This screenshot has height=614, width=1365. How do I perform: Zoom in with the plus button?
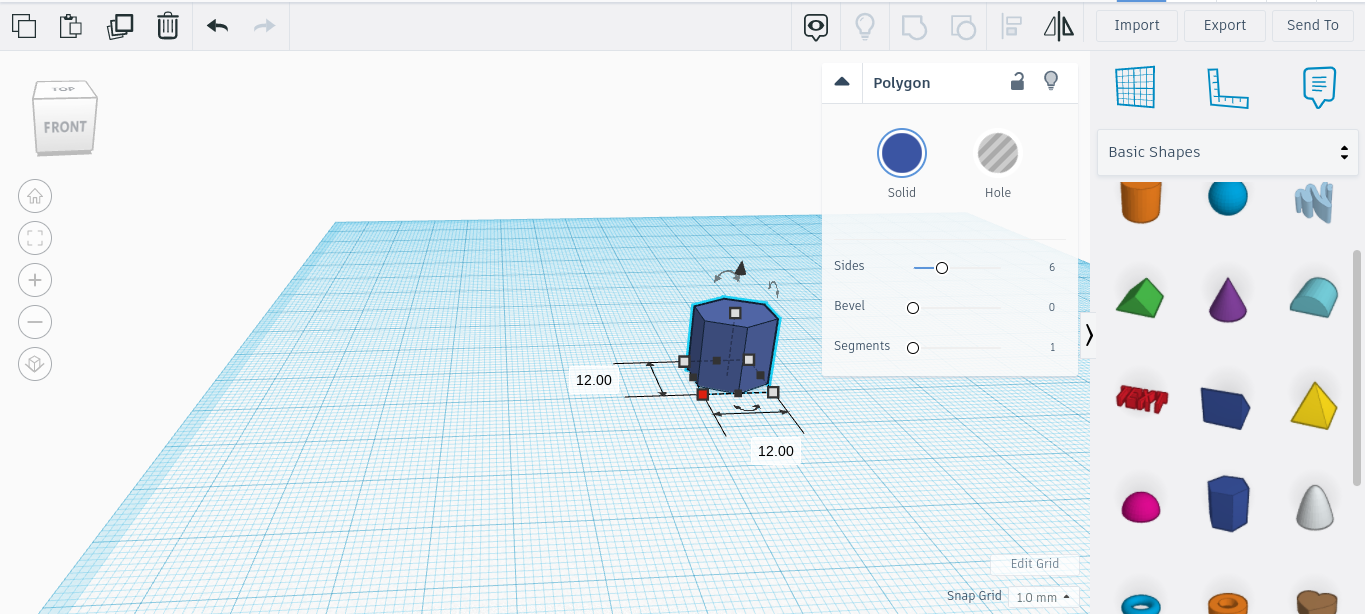pyautogui.click(x=35, y=280)
